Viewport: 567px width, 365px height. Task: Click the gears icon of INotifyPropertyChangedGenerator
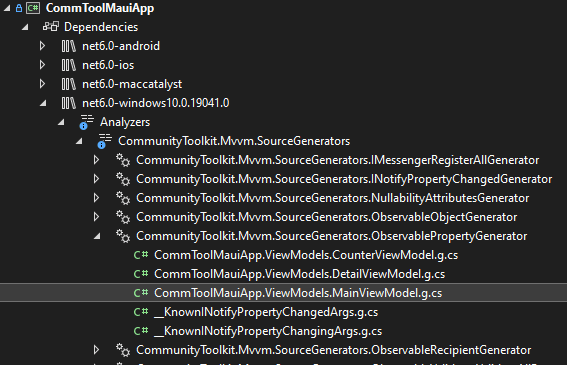pos(123,179)
